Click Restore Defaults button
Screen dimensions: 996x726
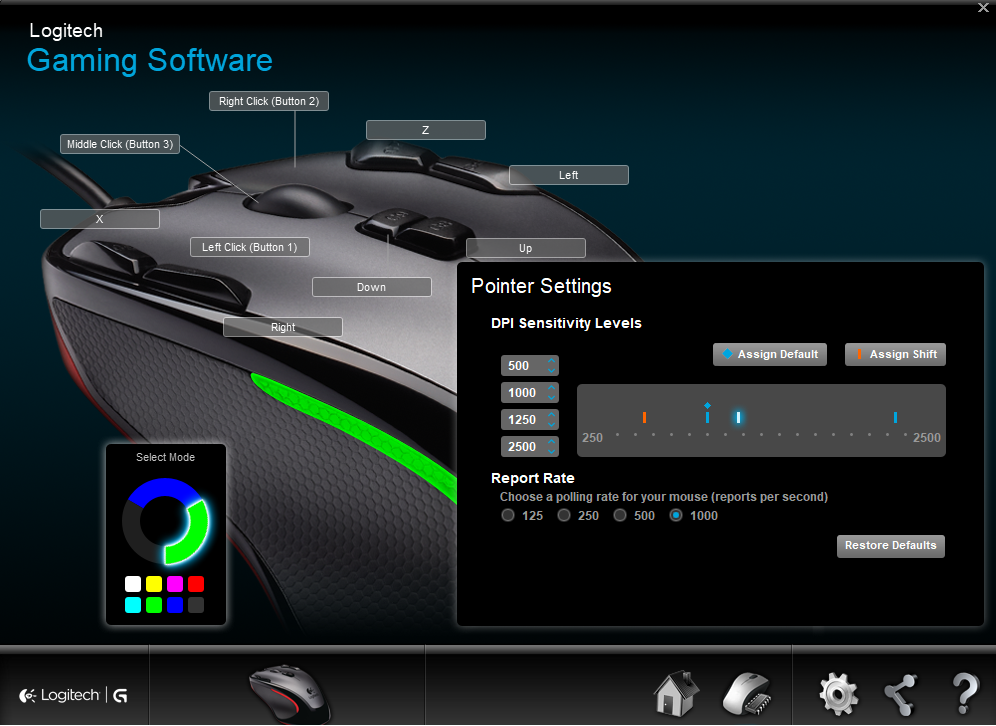(x=891, y=546)
